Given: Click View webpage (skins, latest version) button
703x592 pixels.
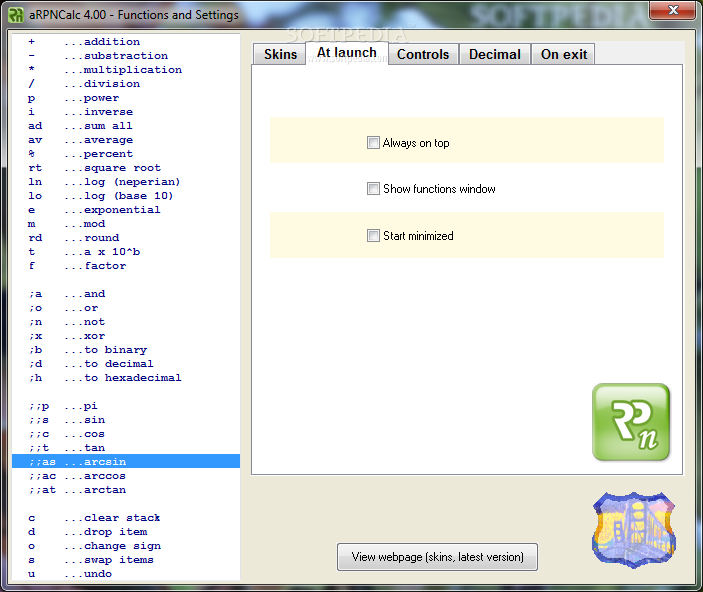Looking at the screenshot, I should coord(437,557).
